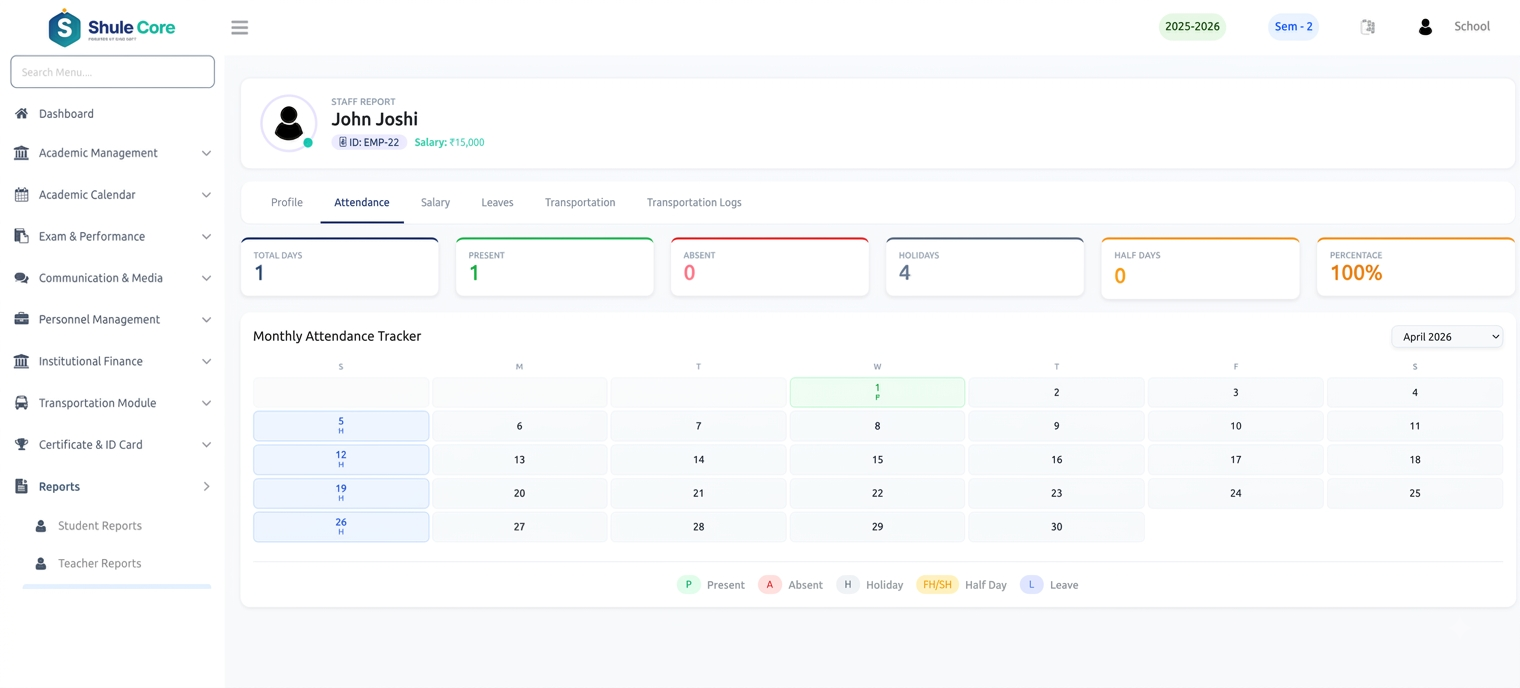Viewport: 1520px width, 688px height.
Task: Click the Academic Management building icon
Action: coord(21,153)
